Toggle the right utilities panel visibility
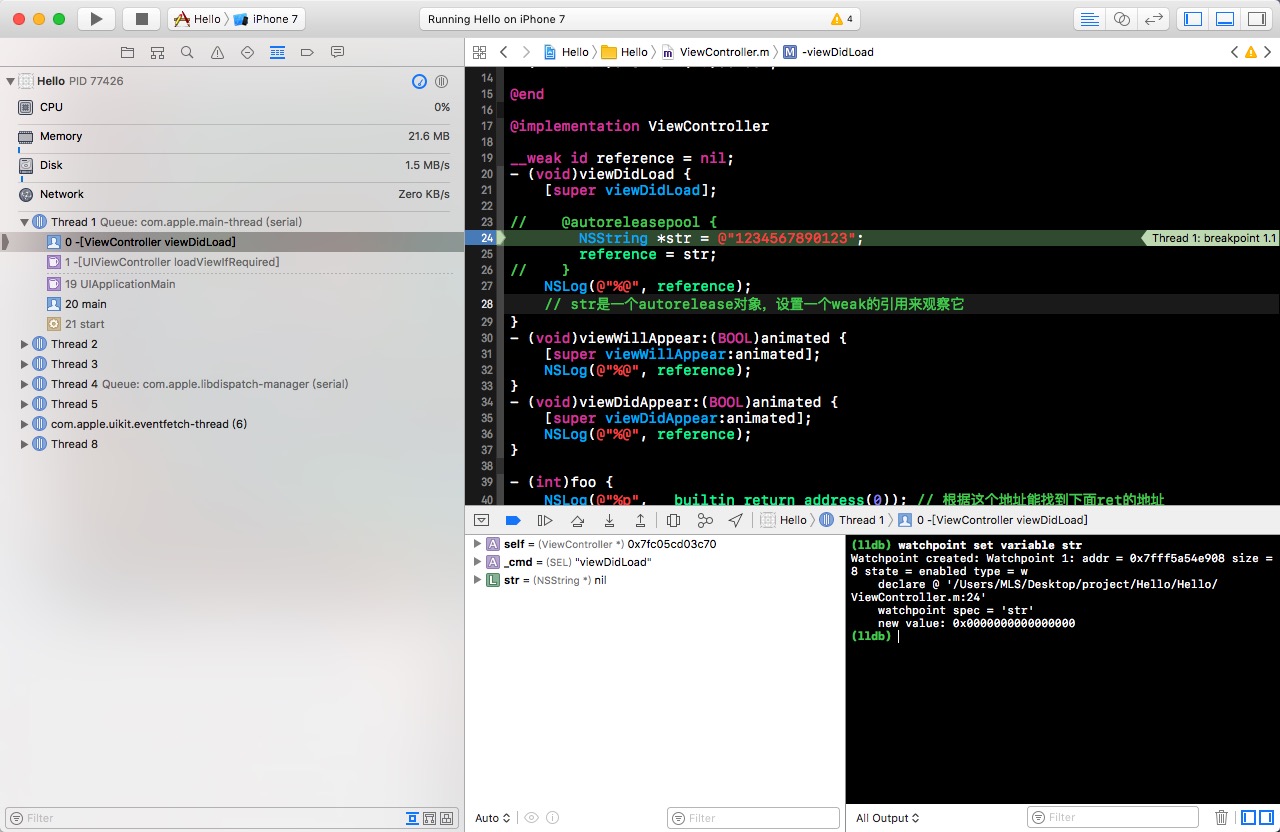1280x832 pixels. 1256,19
